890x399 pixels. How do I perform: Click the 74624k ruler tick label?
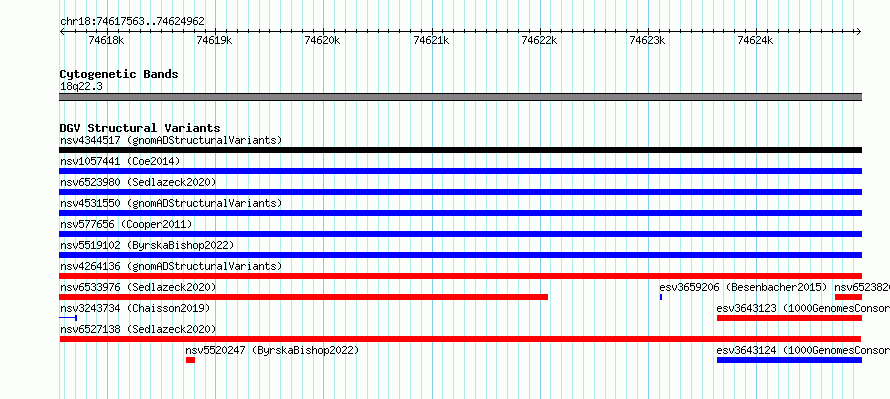755,40
